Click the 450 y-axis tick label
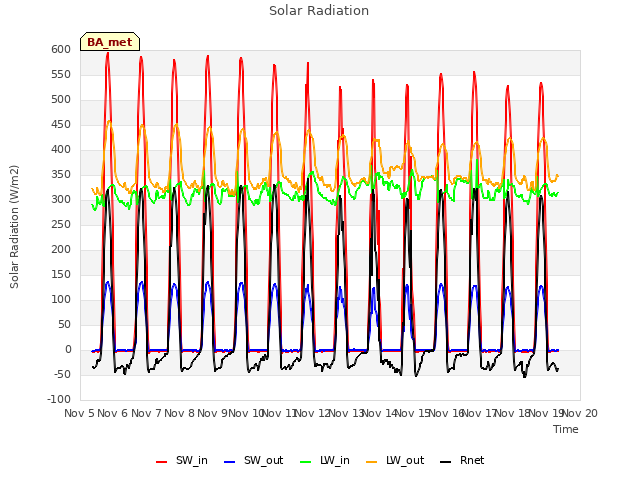This screenshot has height=480, width=640. click(61, 124)
